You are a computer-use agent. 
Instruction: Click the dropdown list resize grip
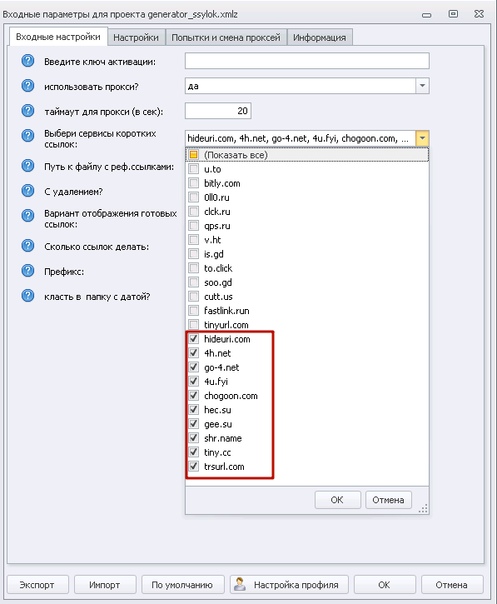tap(423, 508)
